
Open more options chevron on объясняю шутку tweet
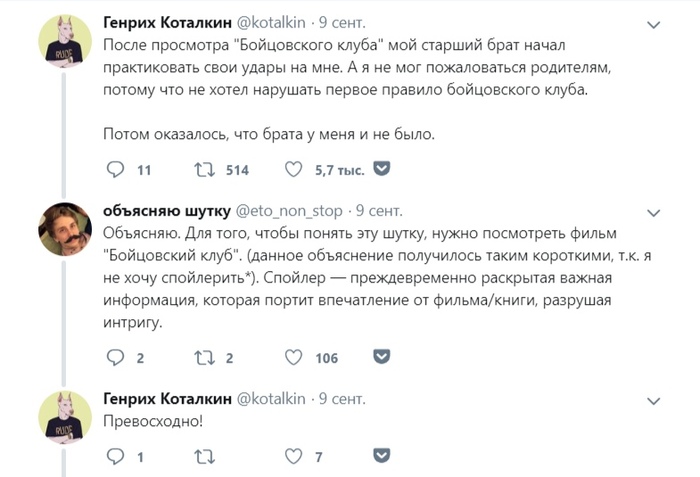[x=654, y=213]
